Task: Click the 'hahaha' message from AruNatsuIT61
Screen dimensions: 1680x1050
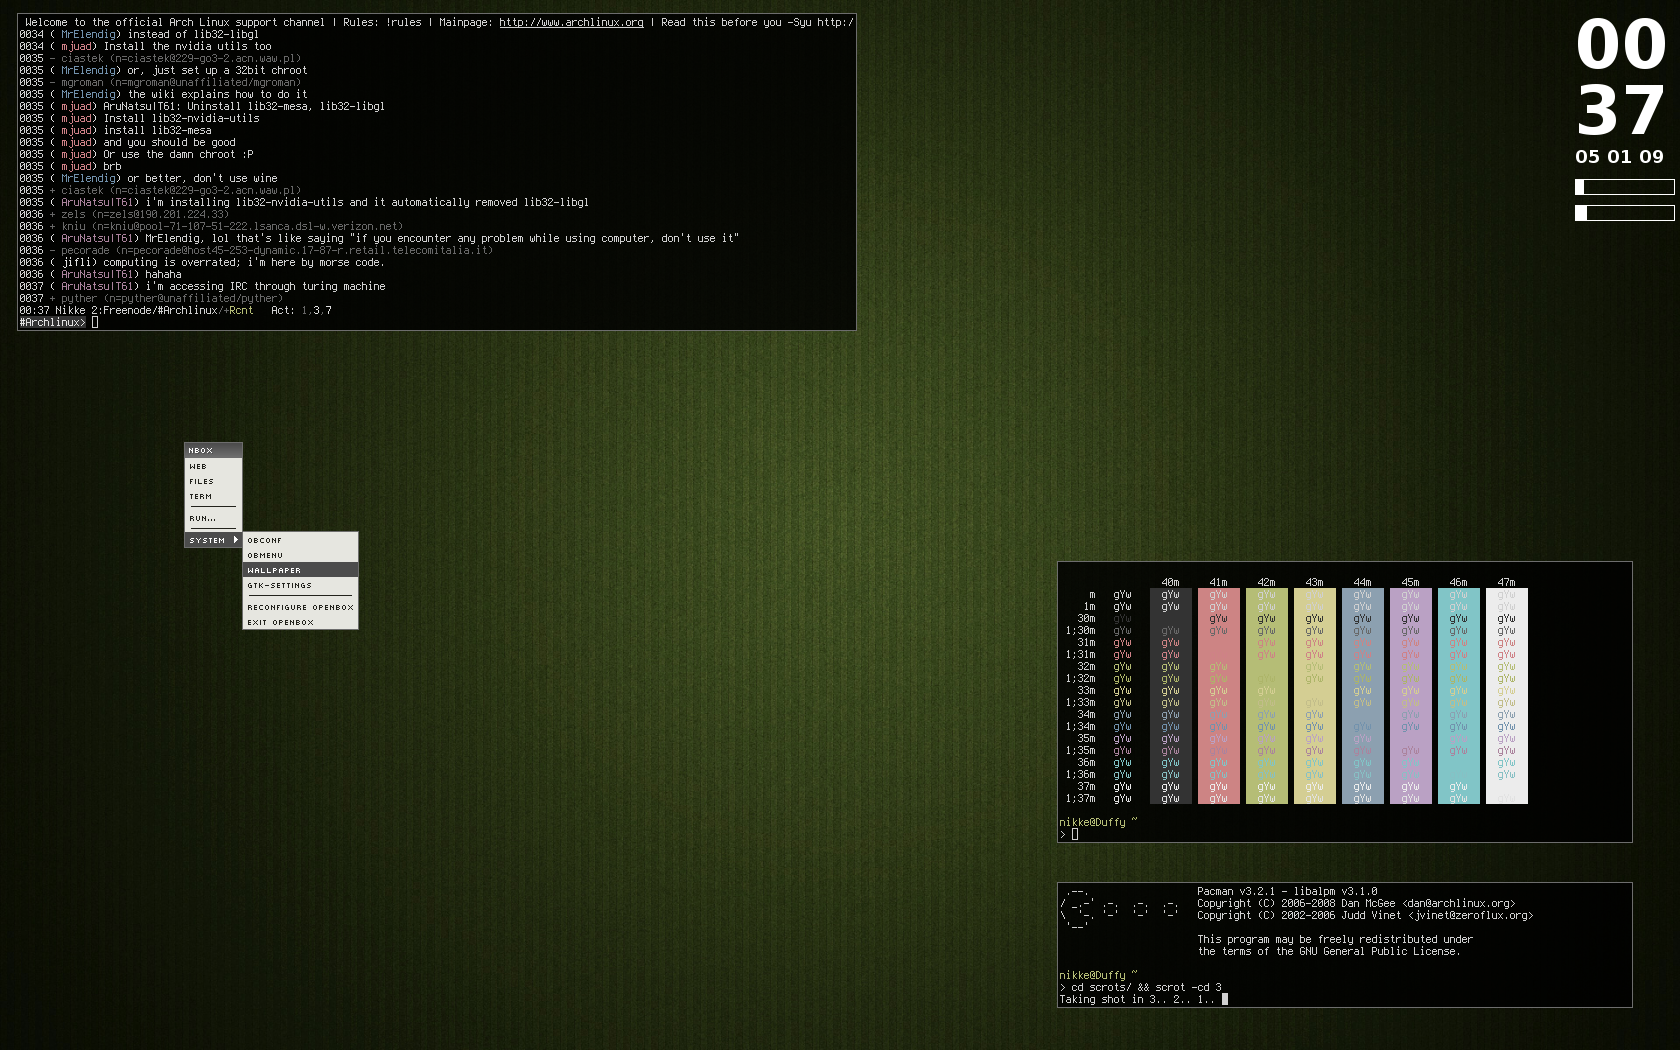Action: (x=163, y=274)
